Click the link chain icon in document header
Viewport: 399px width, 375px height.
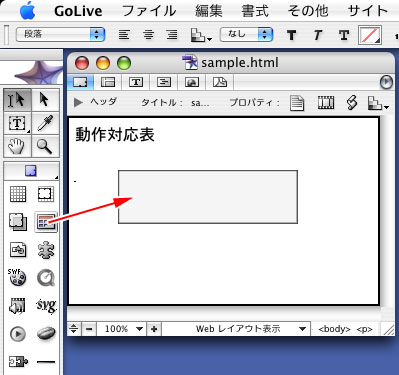click(352, 103)
